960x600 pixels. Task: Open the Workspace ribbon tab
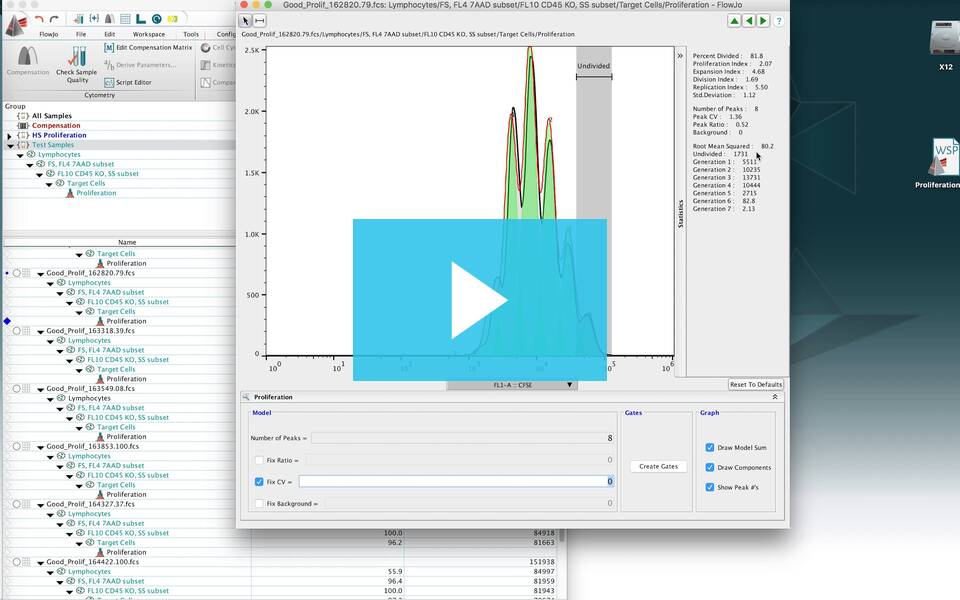pos(149,34)
